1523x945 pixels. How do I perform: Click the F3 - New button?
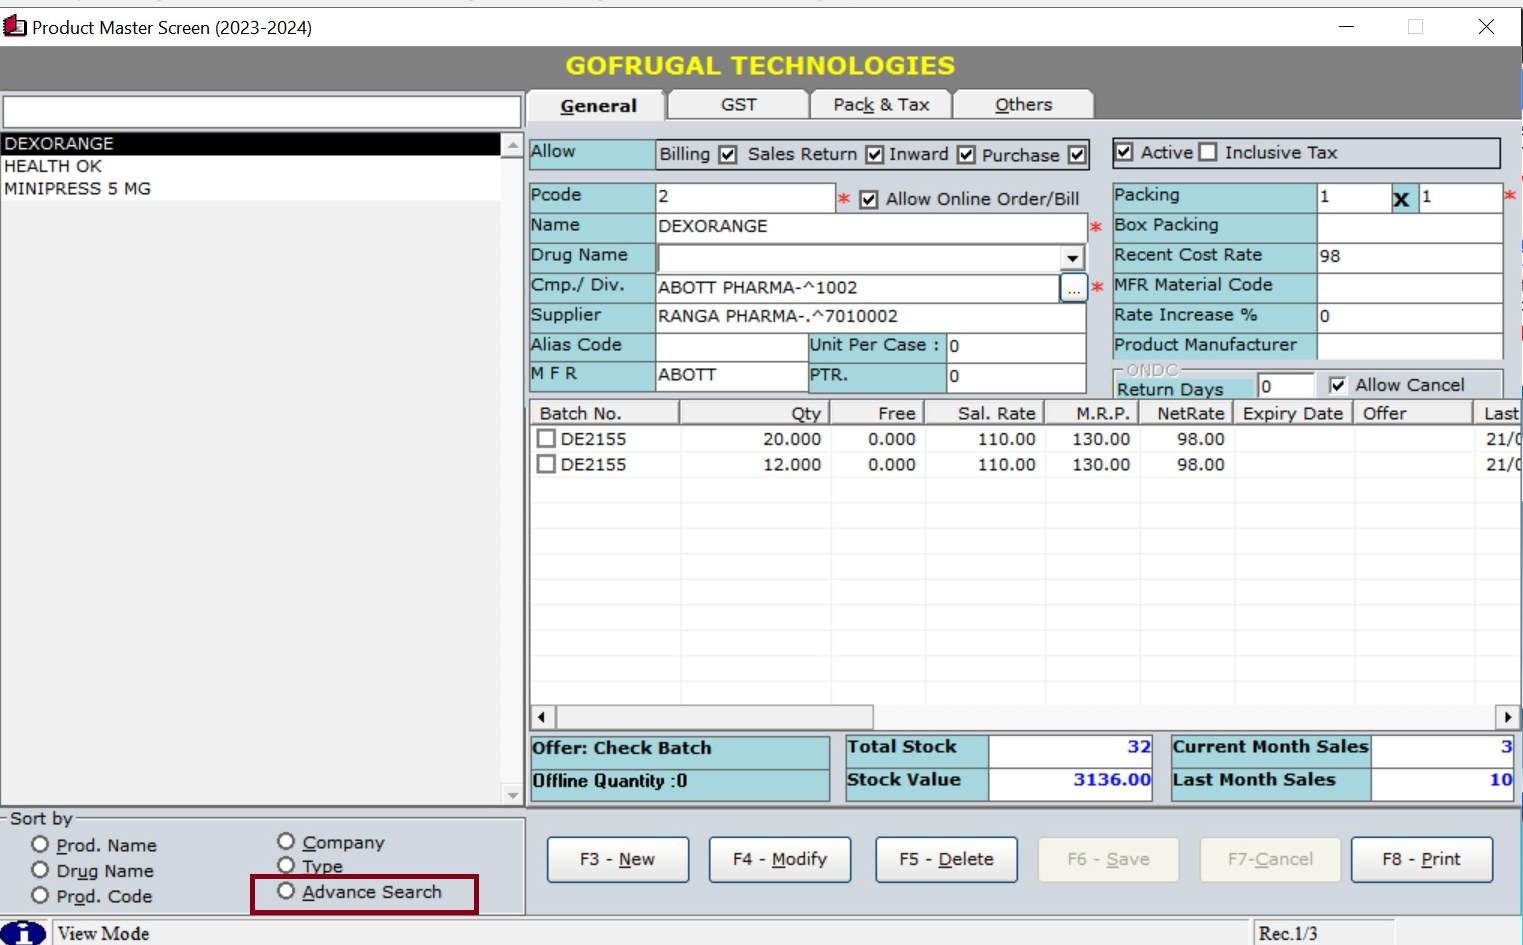[617, 859]
